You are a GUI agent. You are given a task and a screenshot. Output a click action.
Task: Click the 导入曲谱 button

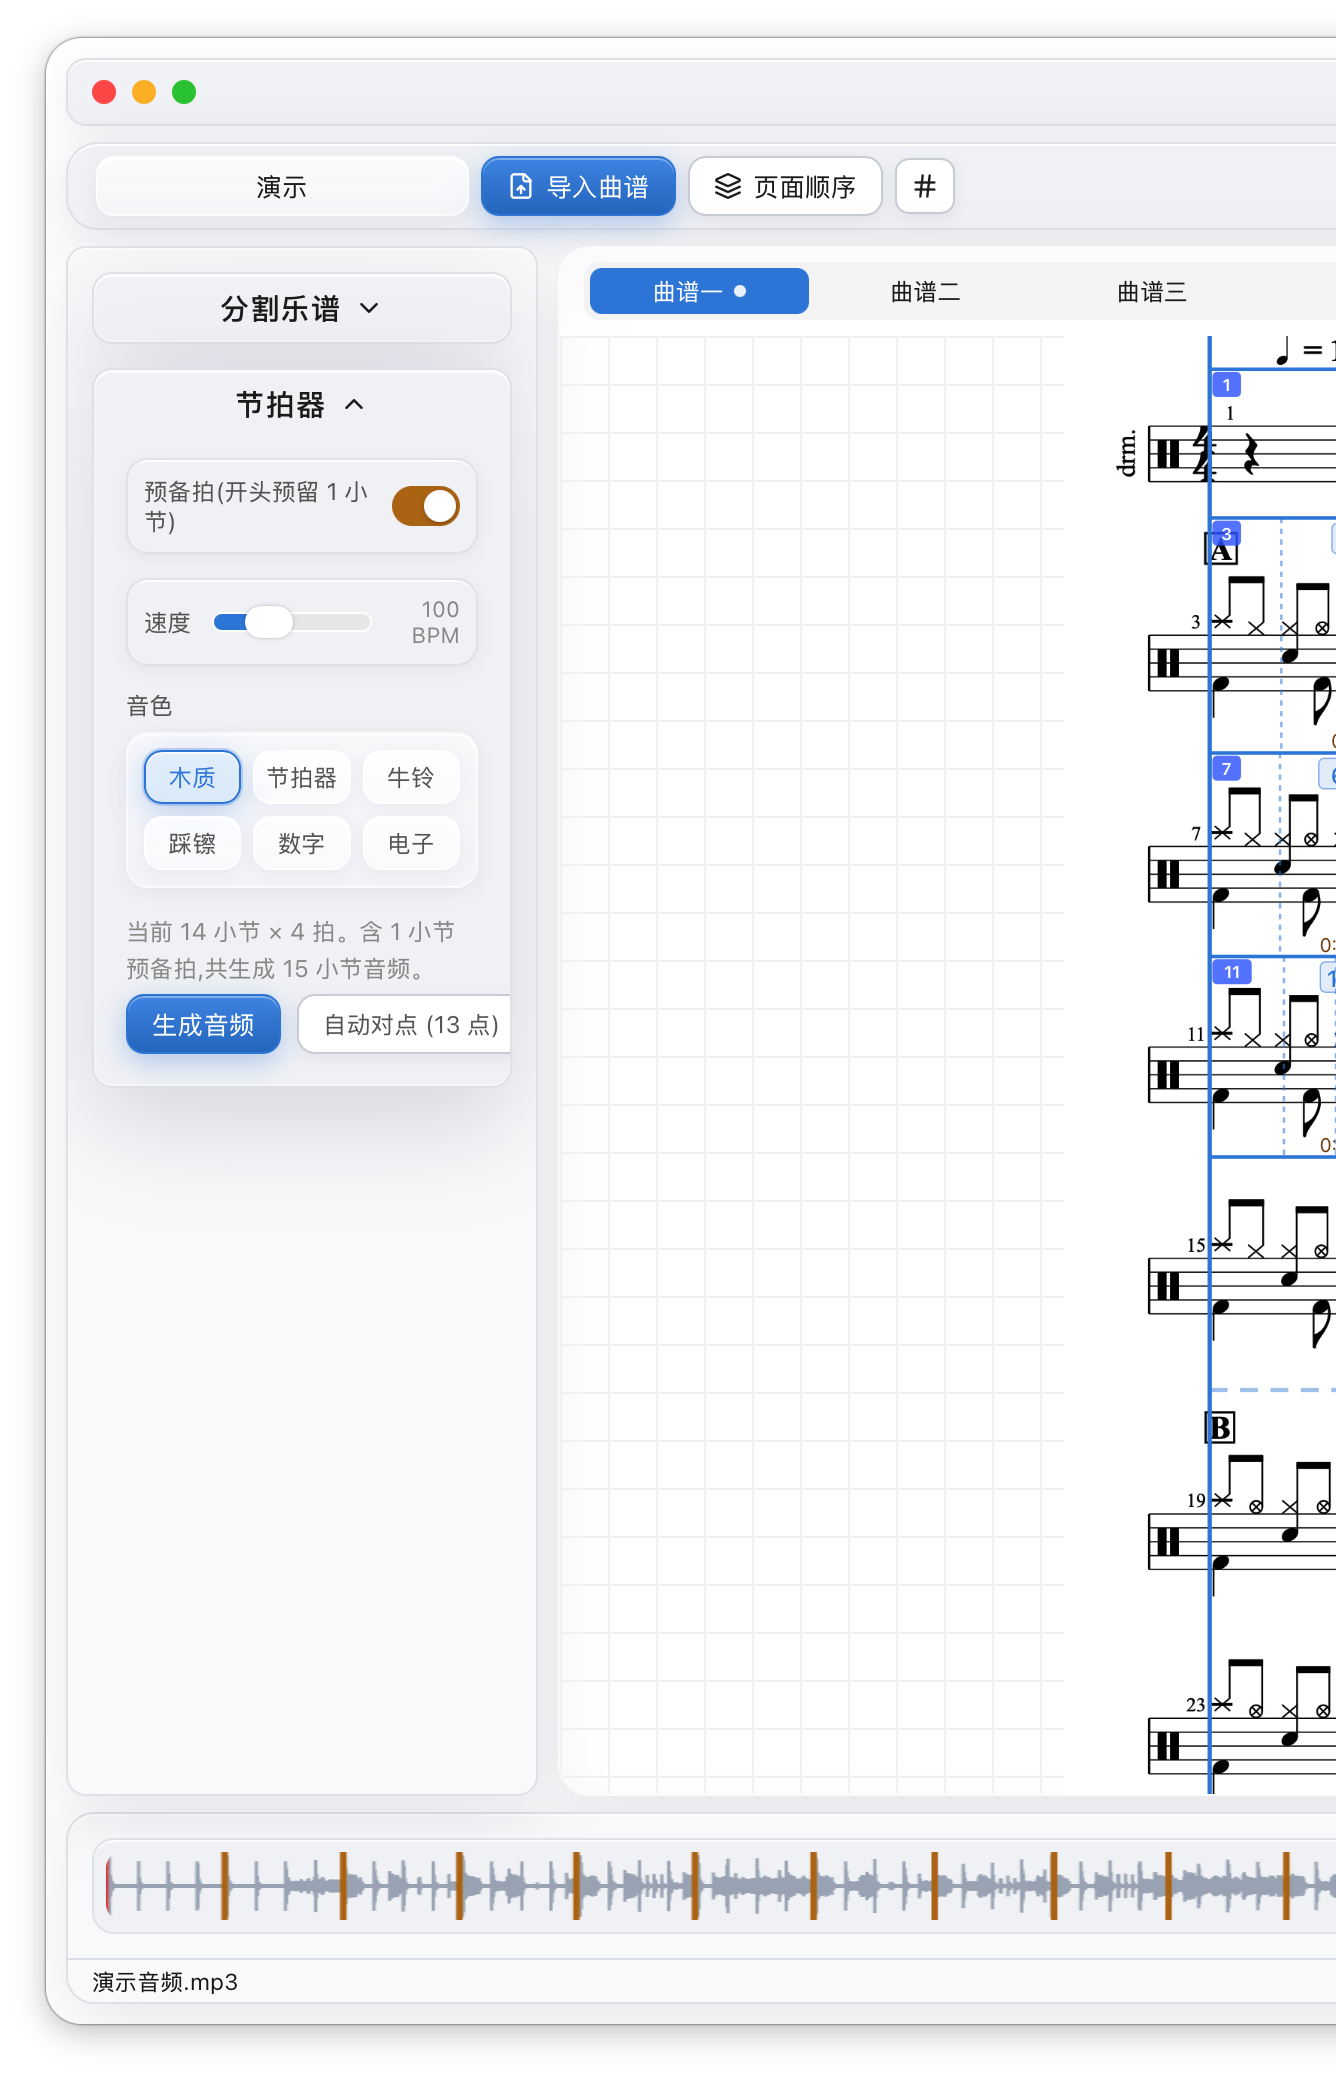coord(578,186)
